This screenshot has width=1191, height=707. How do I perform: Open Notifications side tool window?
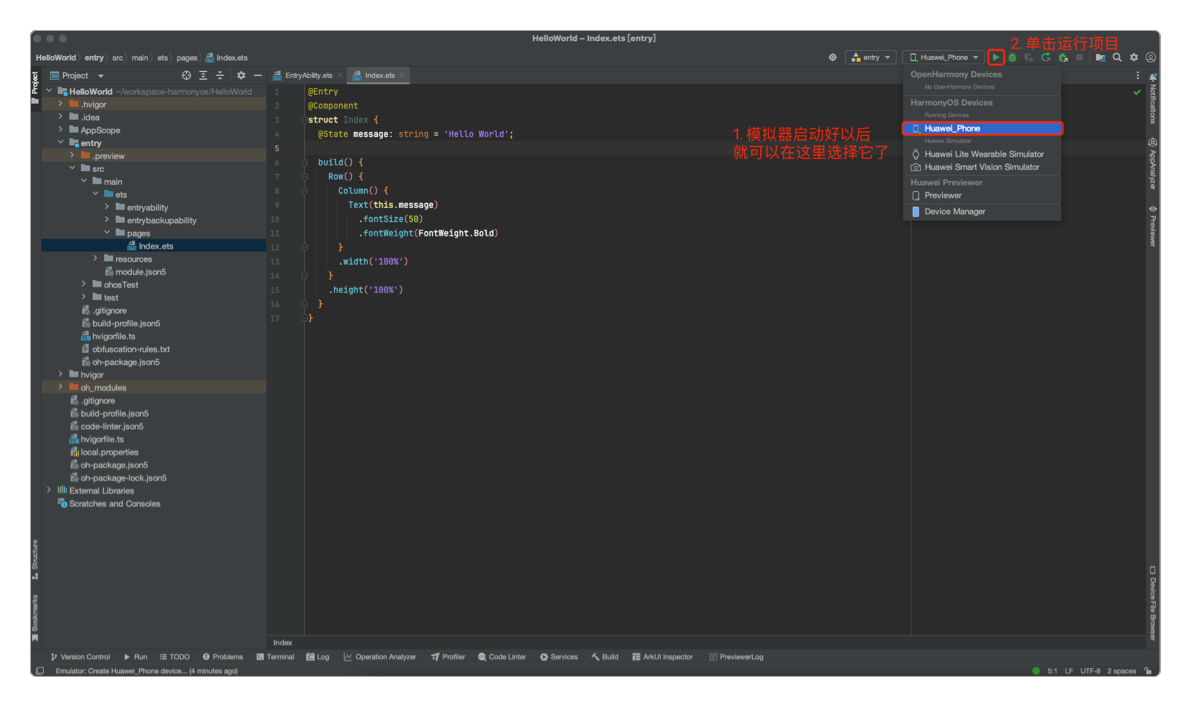pos(1152,99)
